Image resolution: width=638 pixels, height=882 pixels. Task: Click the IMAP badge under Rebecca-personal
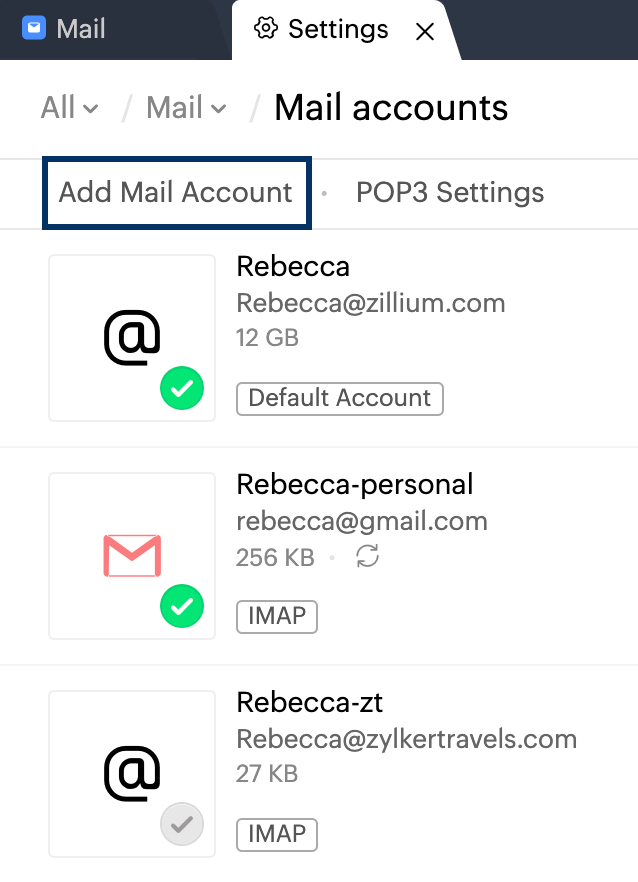(277, 616)
